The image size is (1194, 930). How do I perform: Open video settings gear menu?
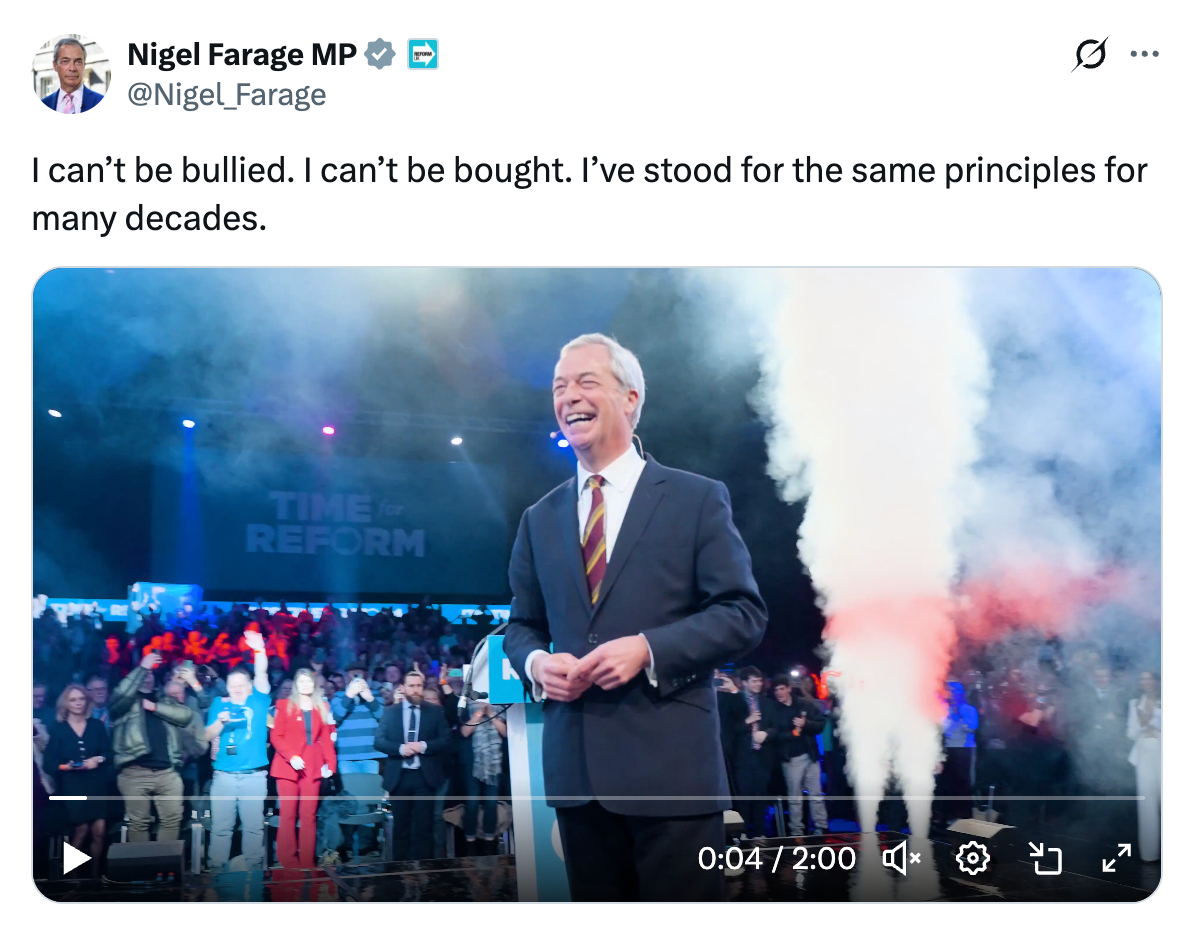pyautogui.click(x=972, y=858)
